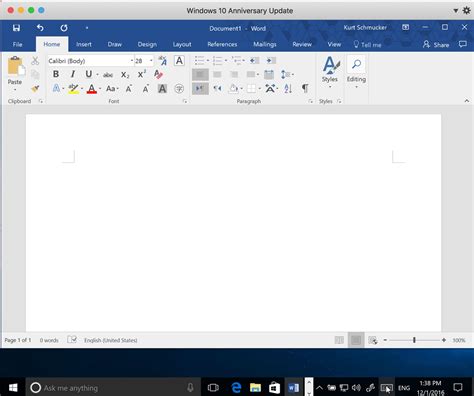
Task: Apply superscript formatting
Action: click(x=142, y=74)
